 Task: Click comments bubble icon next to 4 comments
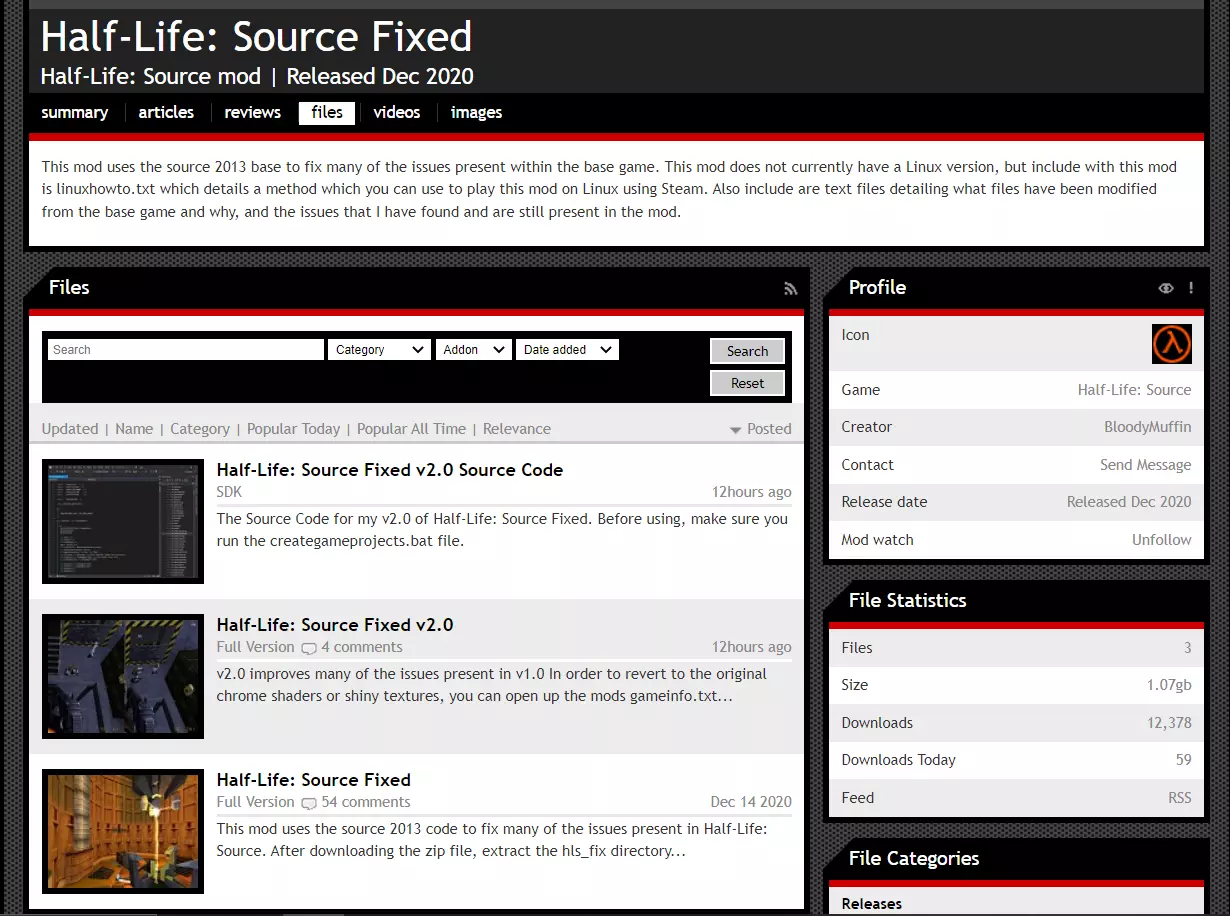309,648
